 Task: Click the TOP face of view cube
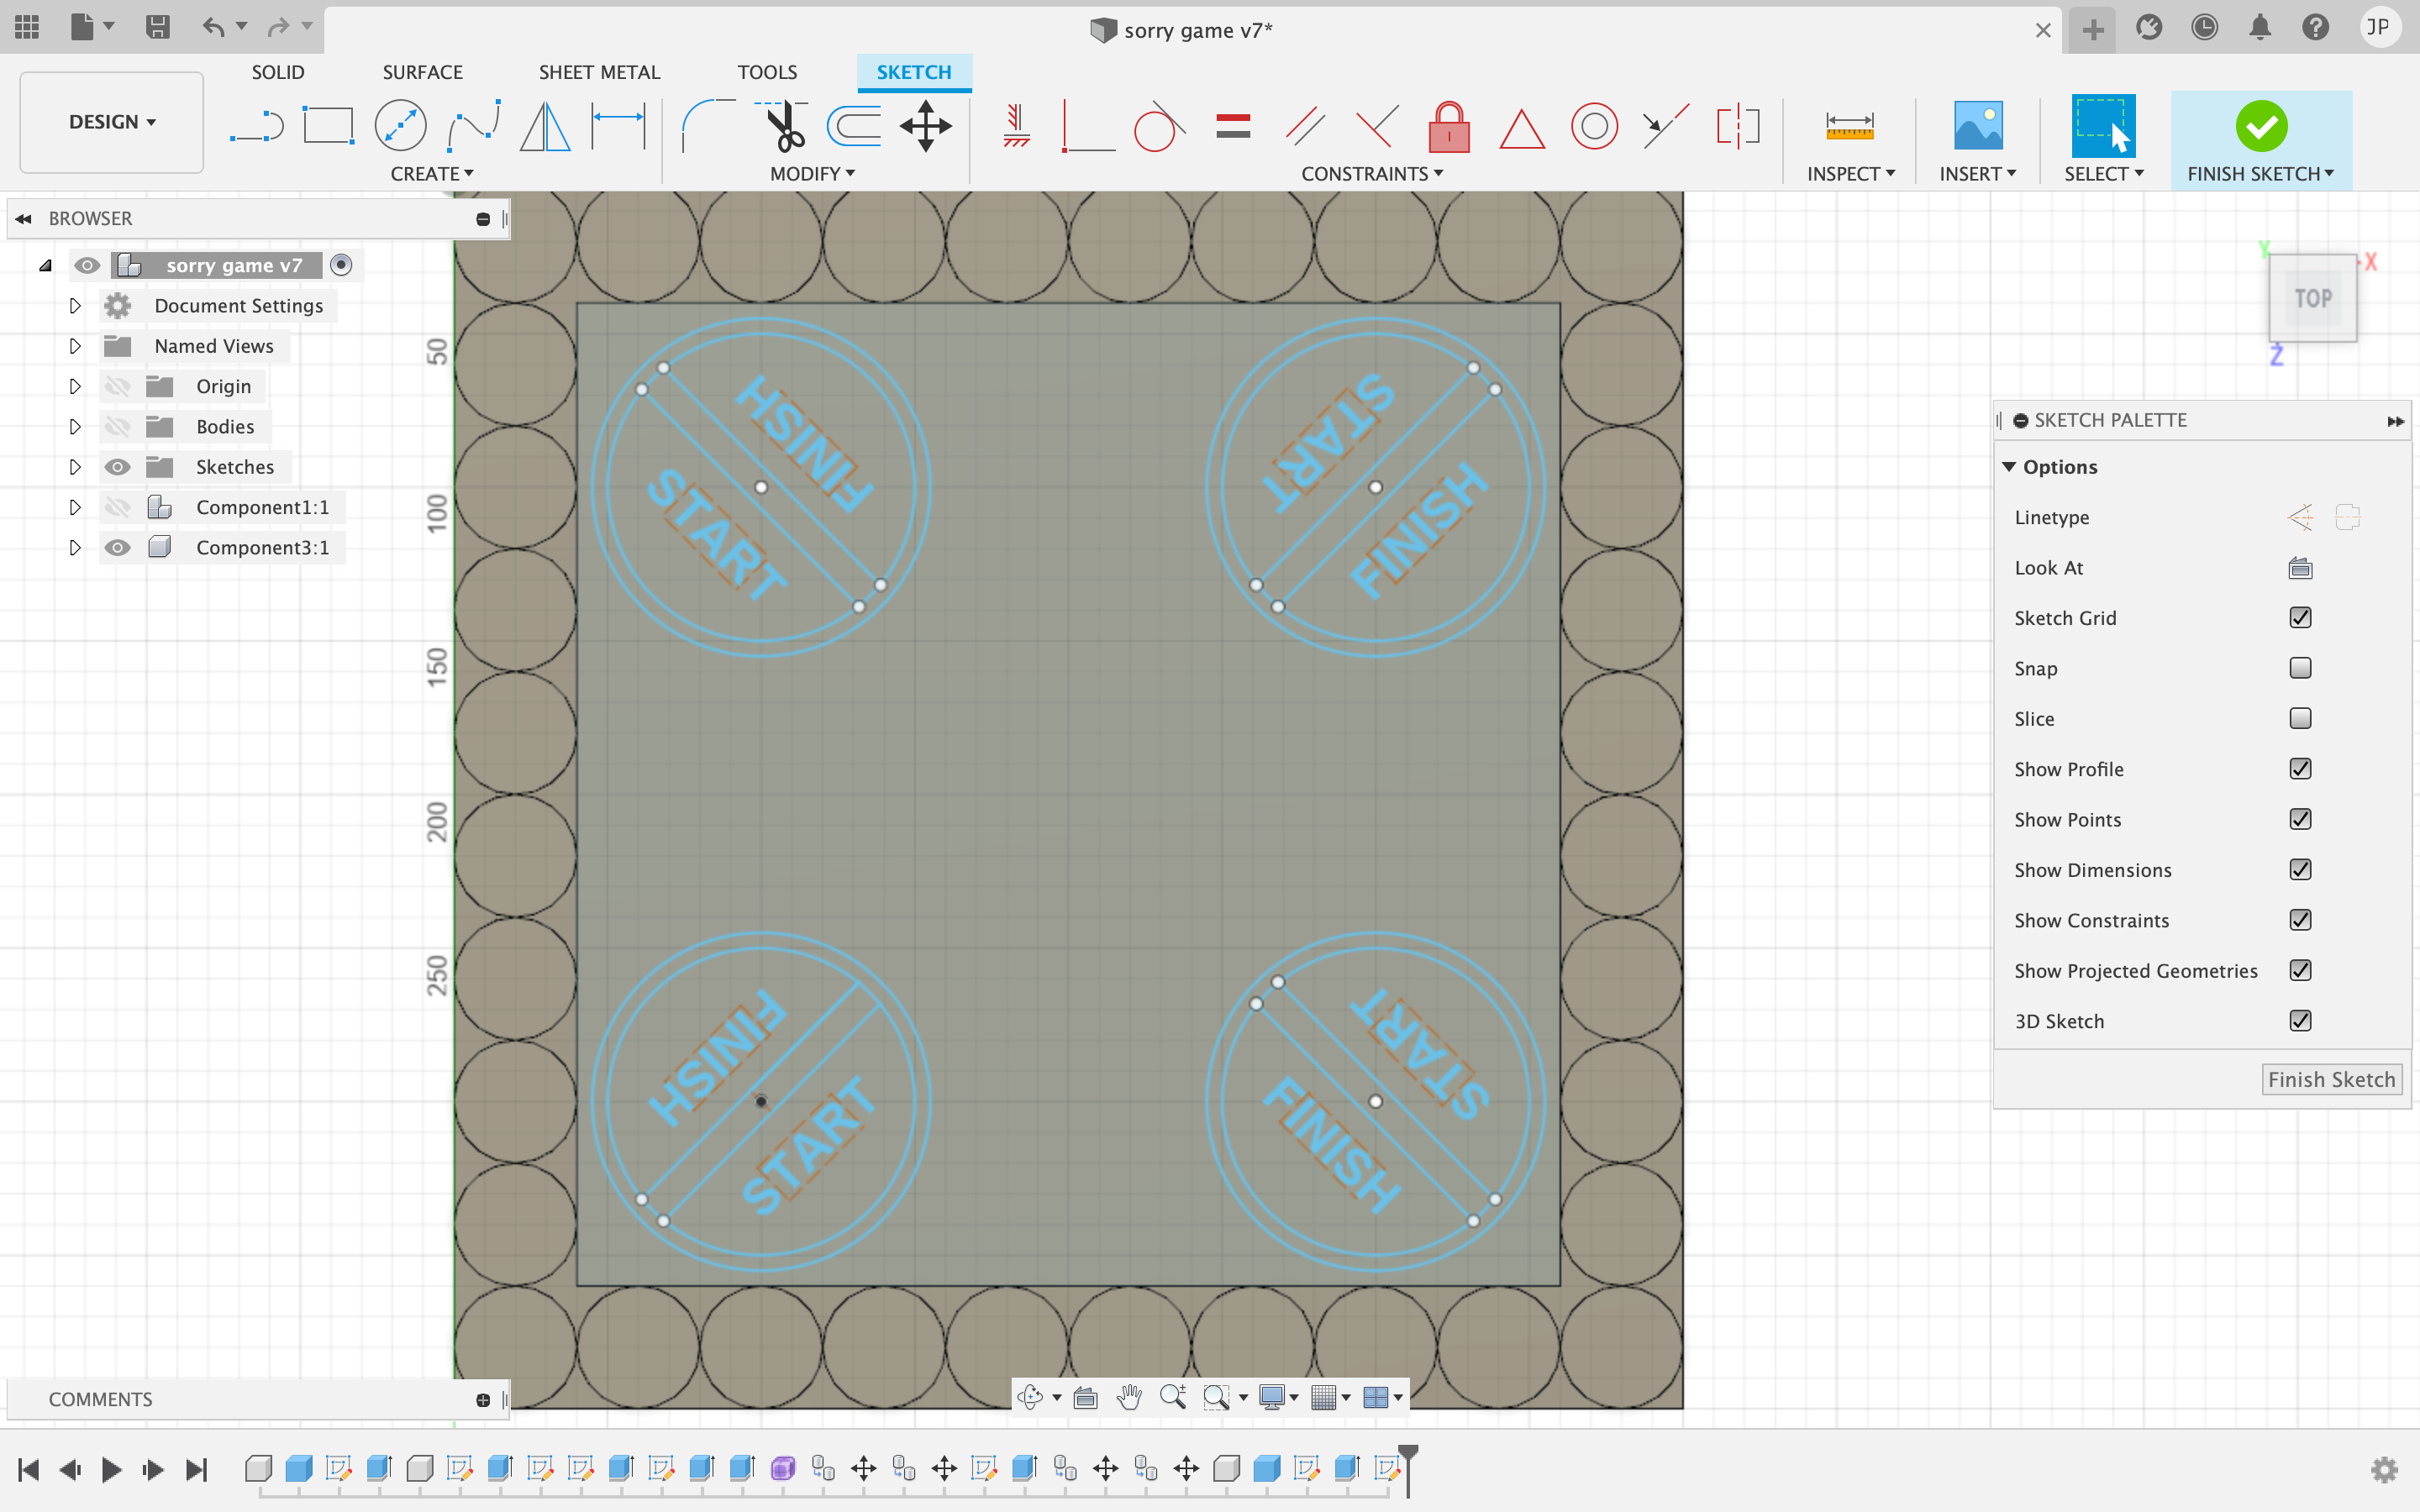pyautogui.click(x=2313, y=298)
